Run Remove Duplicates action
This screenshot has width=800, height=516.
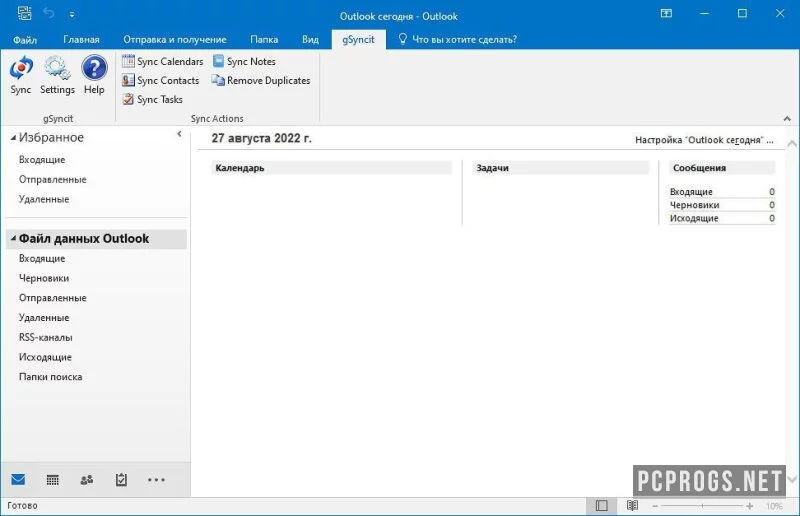click(261, 80)
